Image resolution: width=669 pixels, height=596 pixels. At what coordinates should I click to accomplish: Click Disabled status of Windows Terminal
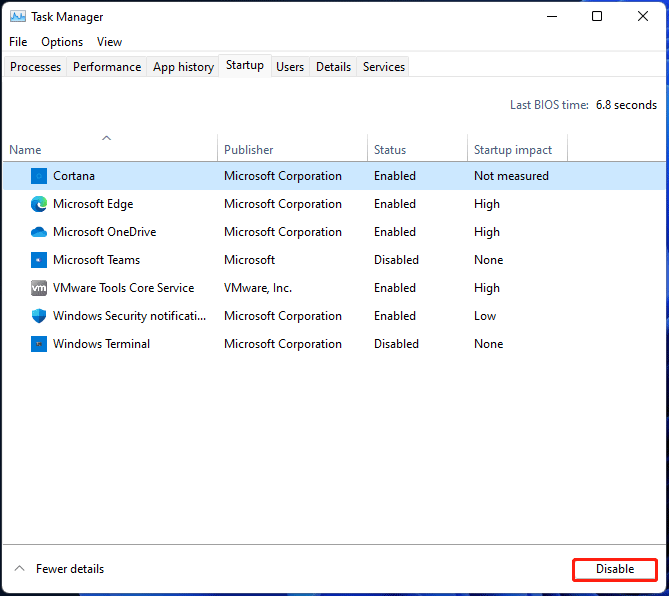pyautogui.click(x=396, y=344)
